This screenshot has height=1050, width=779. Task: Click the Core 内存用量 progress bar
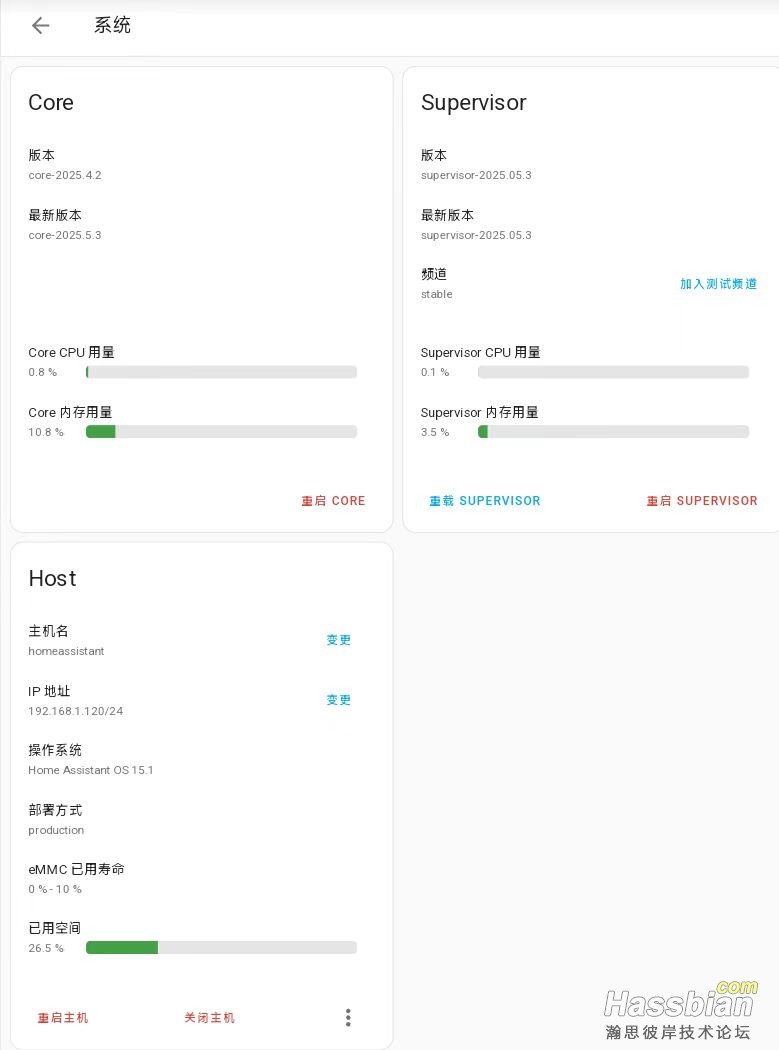coord(221,432)
